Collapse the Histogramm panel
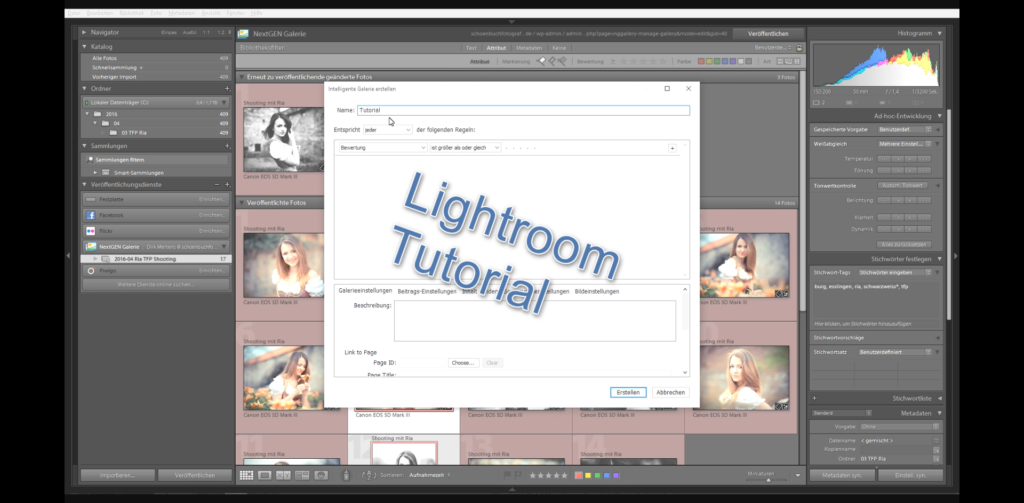Image resolution: width=1024 pixels, height=503 pixels. coord(940,33)
